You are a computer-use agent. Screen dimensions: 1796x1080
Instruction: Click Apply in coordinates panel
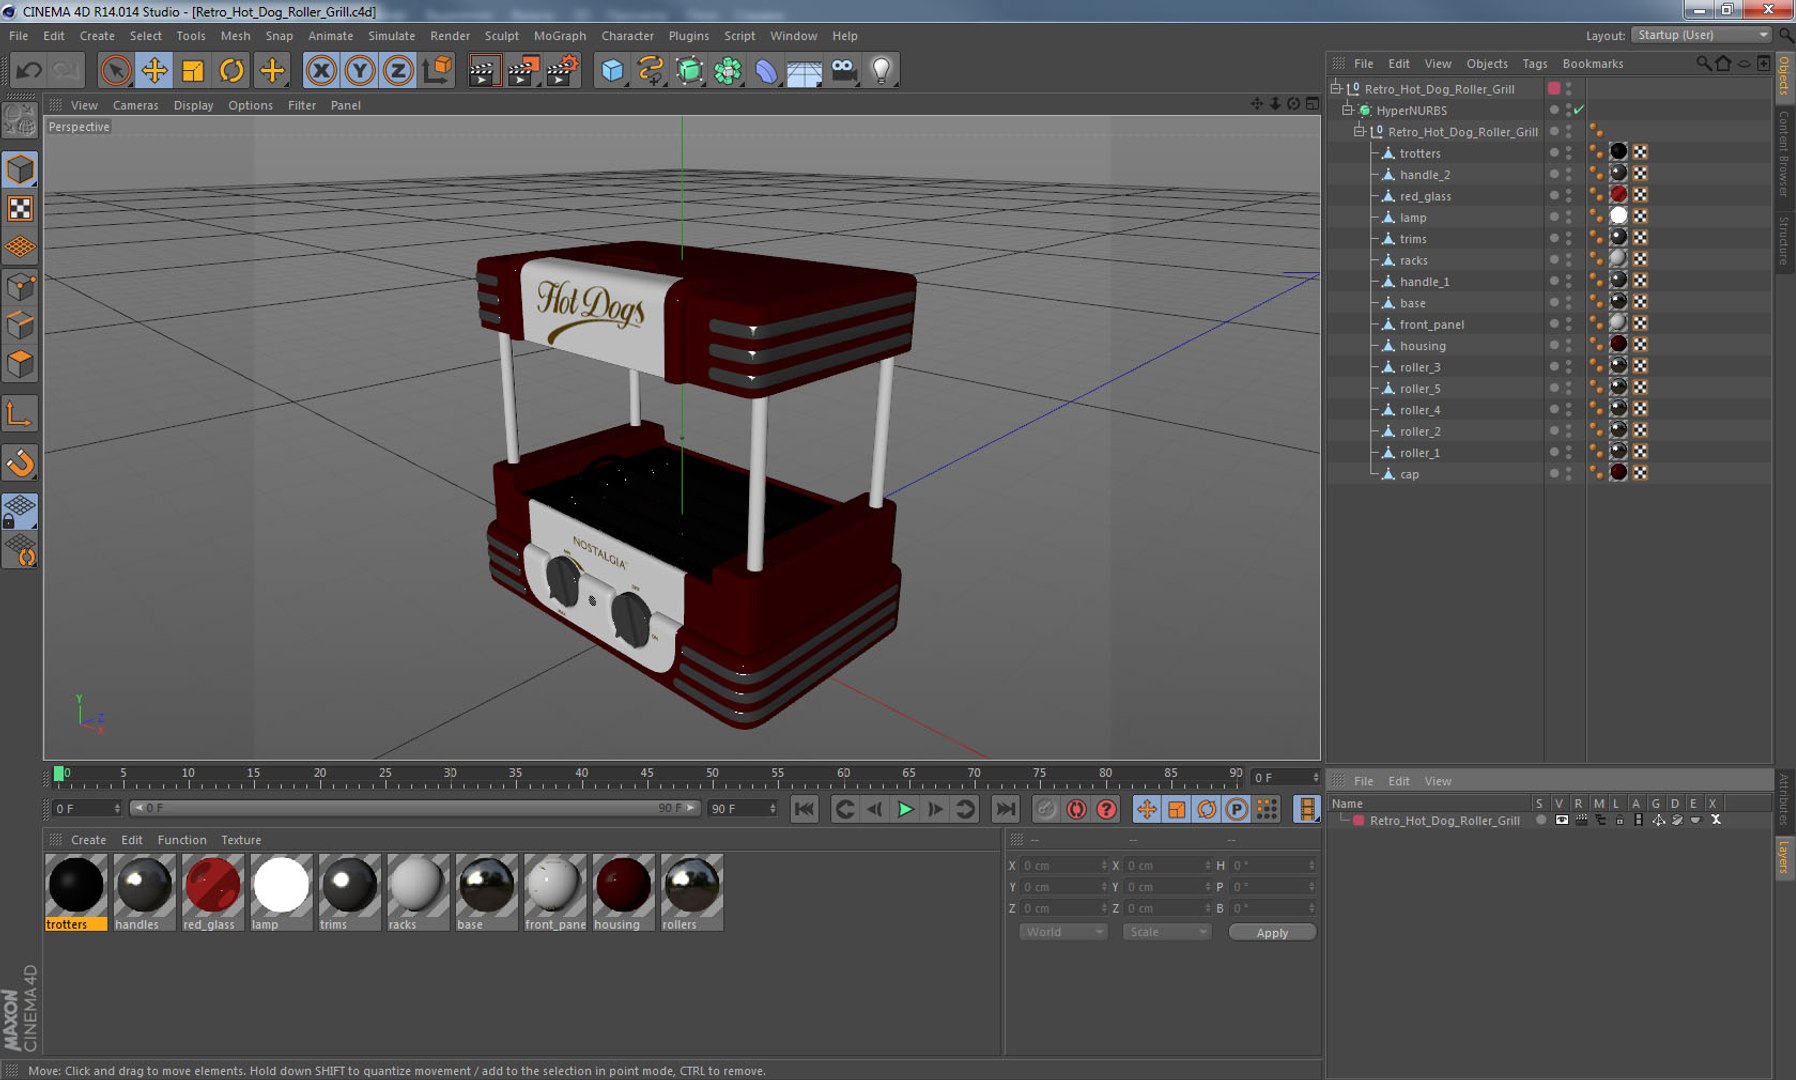point(1272,932)
